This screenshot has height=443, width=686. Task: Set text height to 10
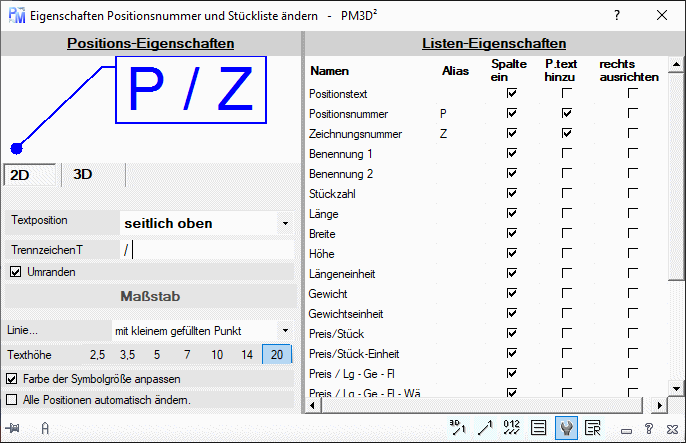216,354
